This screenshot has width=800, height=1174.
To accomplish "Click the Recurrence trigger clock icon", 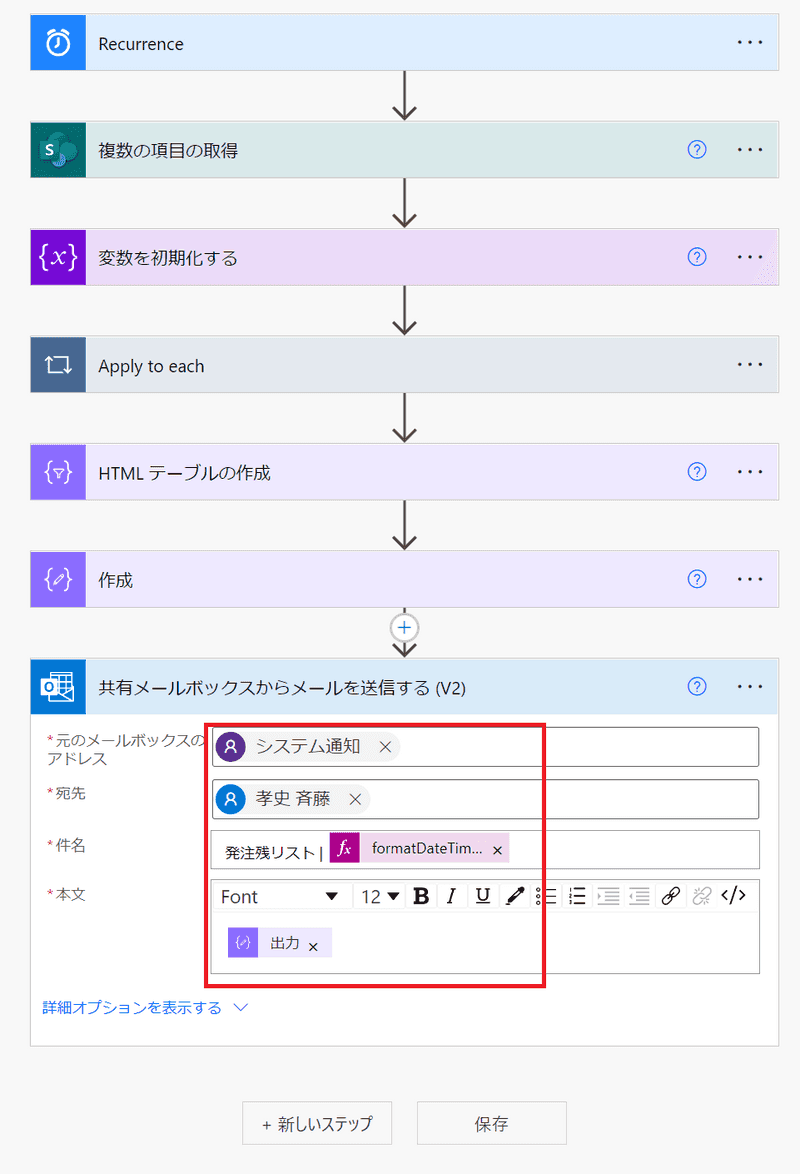I will tap(58, 43).
